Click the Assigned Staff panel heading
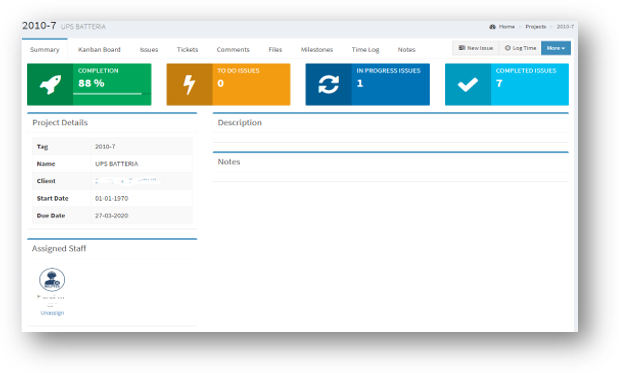Image resolution: width=619 pixels, height=373 pixels. [59, 249]
